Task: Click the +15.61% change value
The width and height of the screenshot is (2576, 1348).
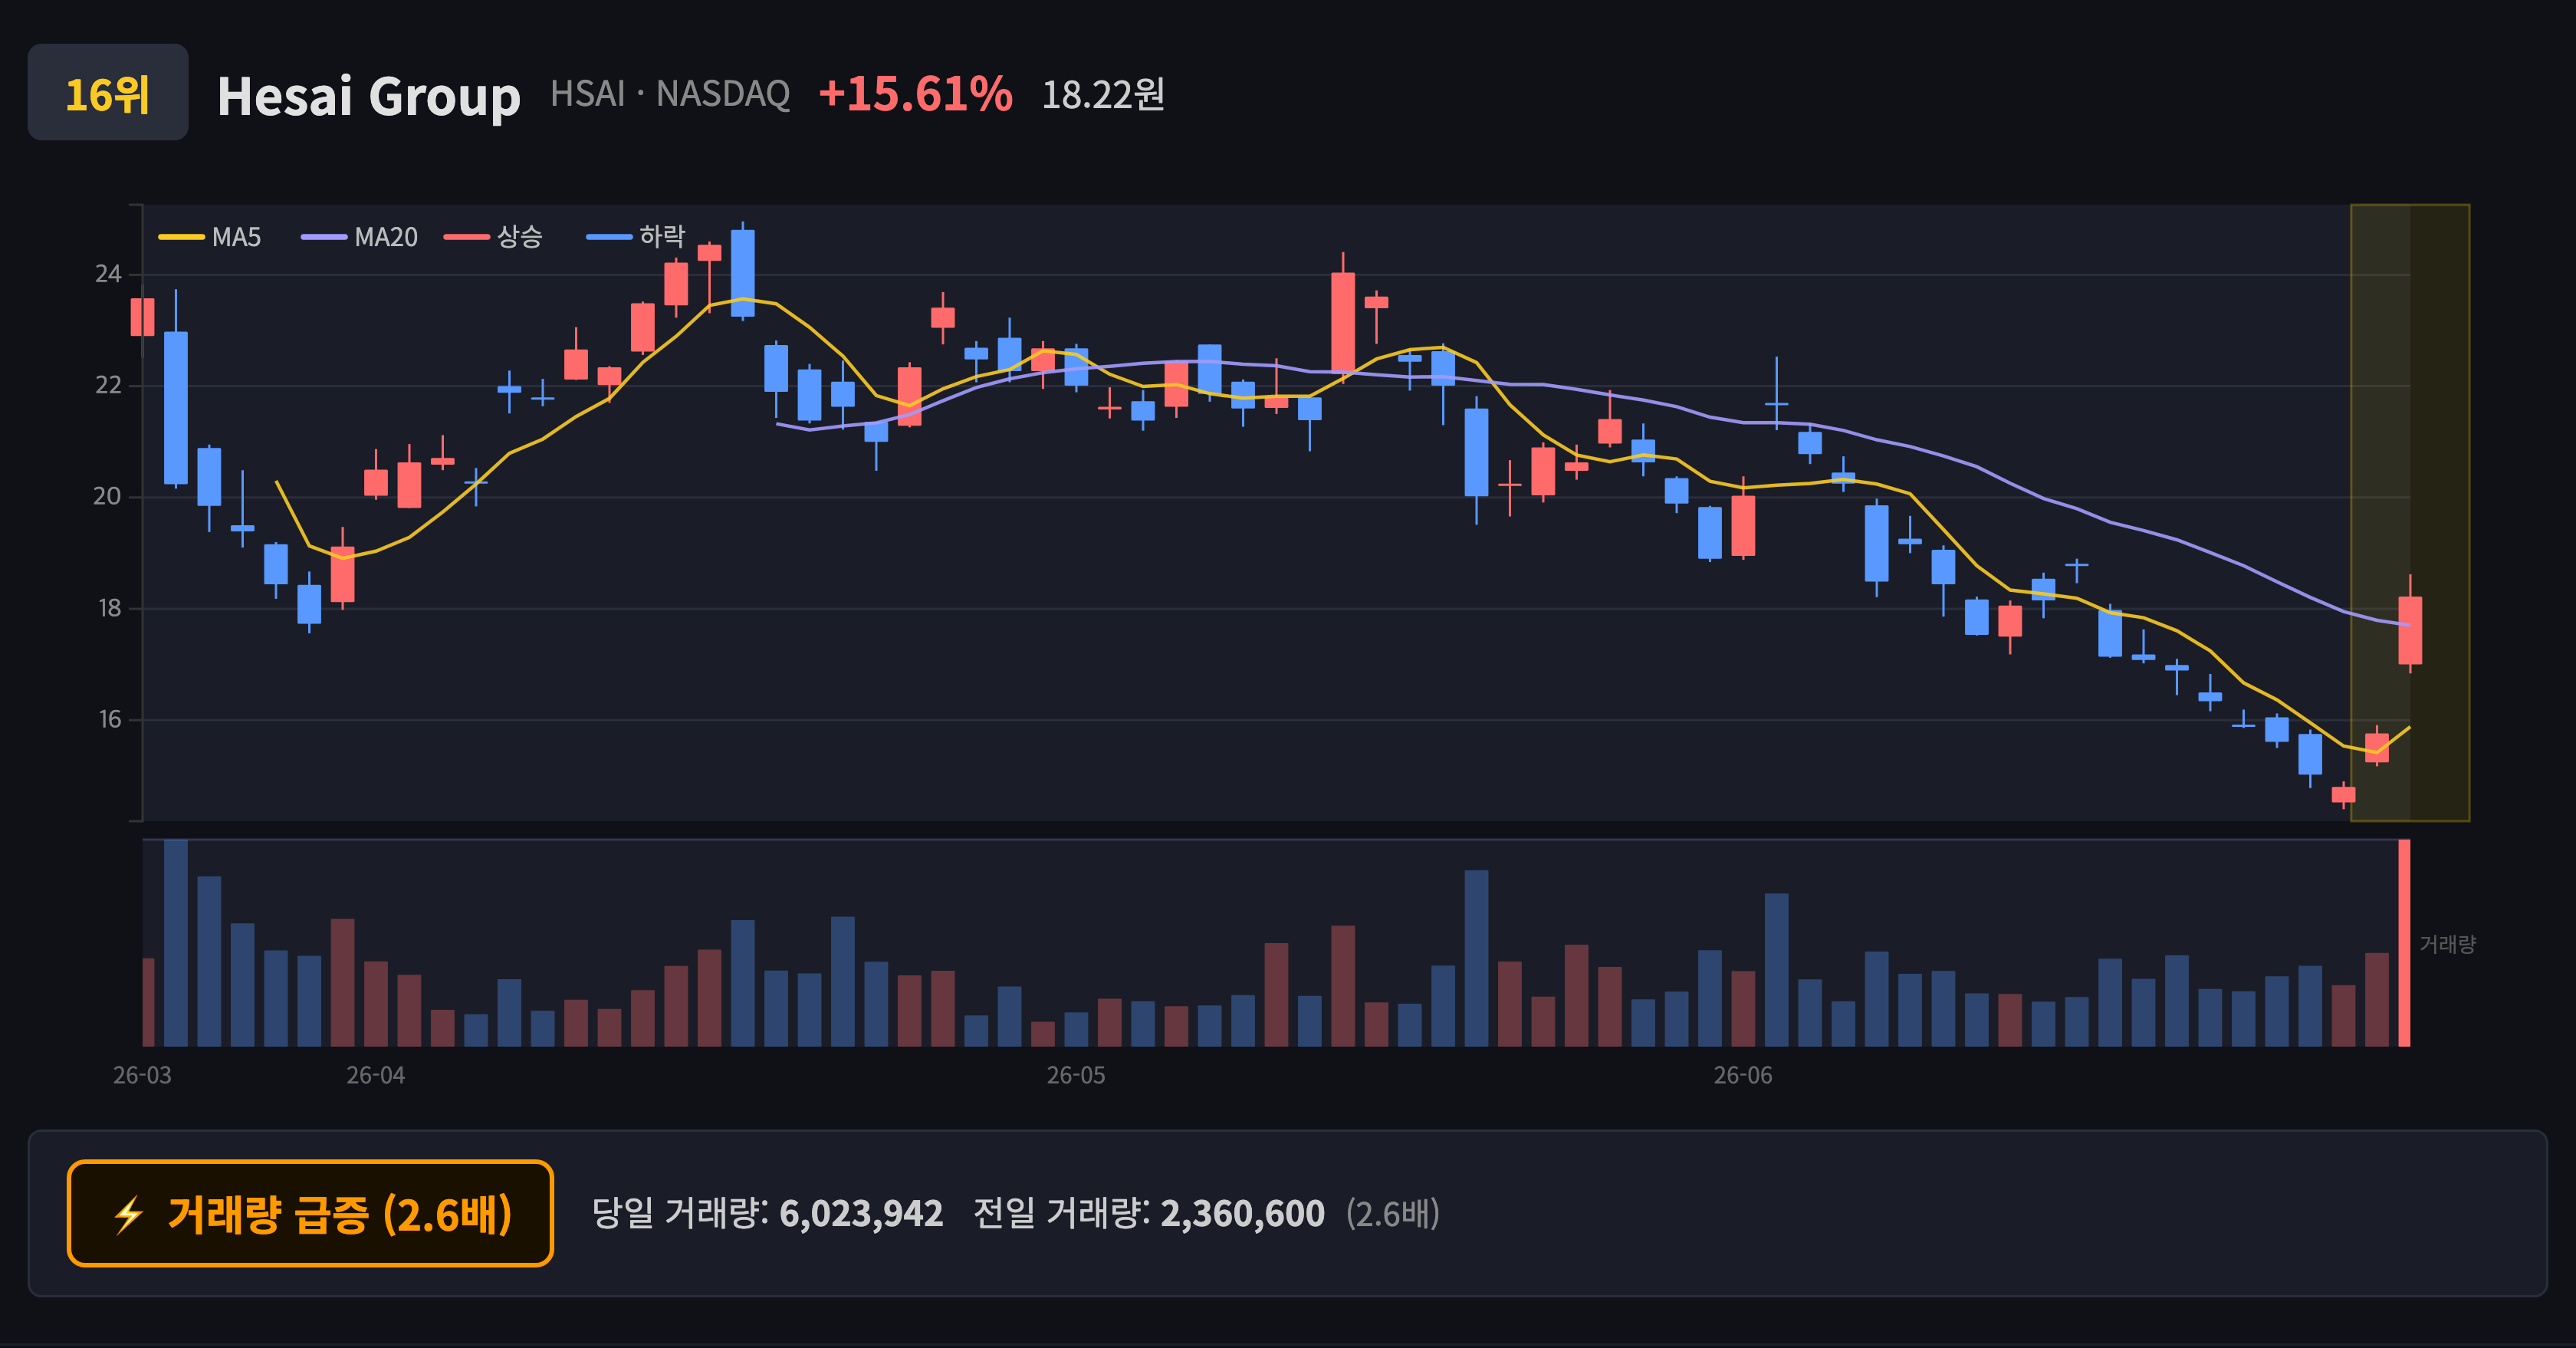Action: [915, 94]
